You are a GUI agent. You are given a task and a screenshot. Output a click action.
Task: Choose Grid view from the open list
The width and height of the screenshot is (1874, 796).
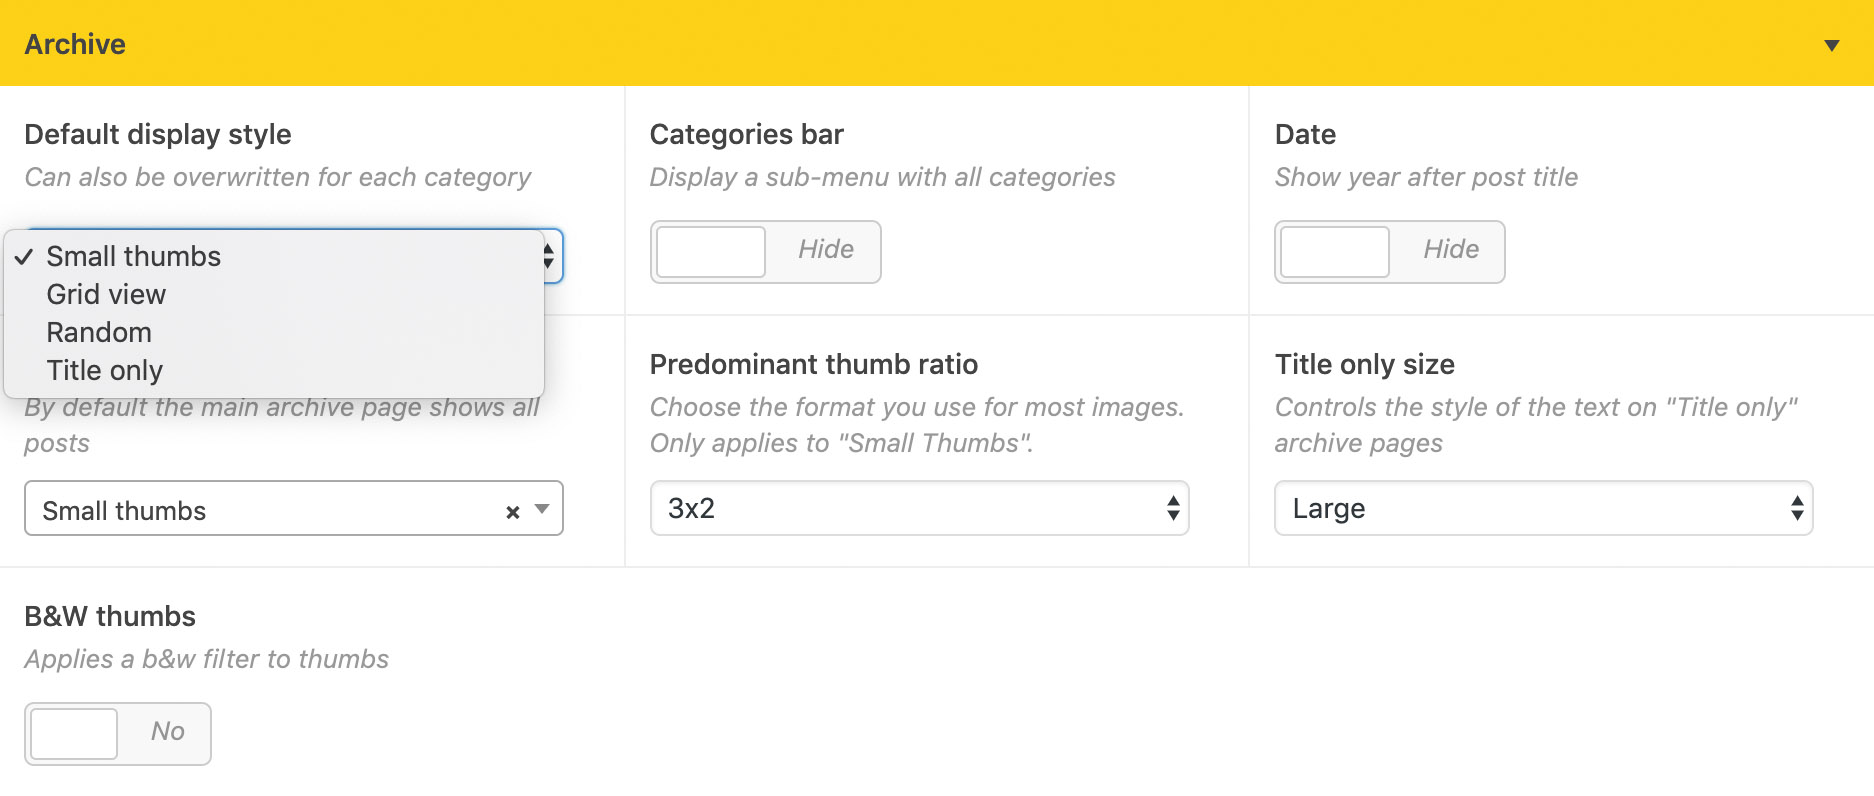point(106,295)
